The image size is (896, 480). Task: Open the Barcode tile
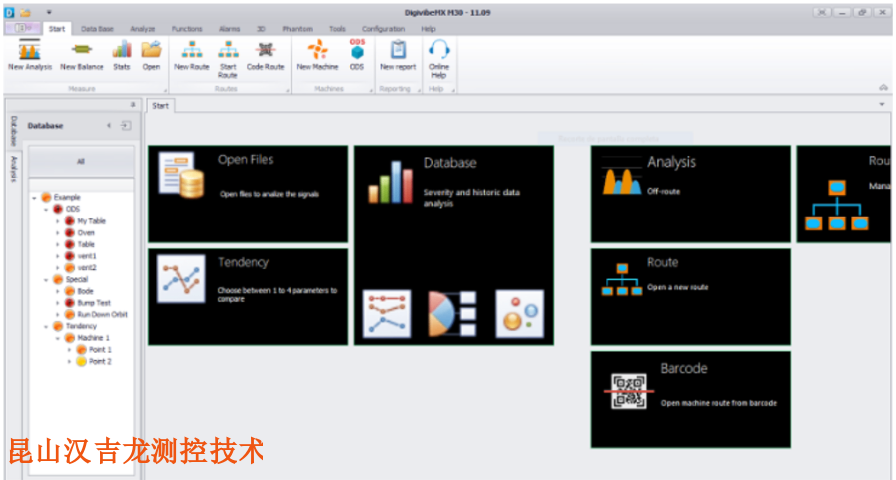(x=690, y=398)
